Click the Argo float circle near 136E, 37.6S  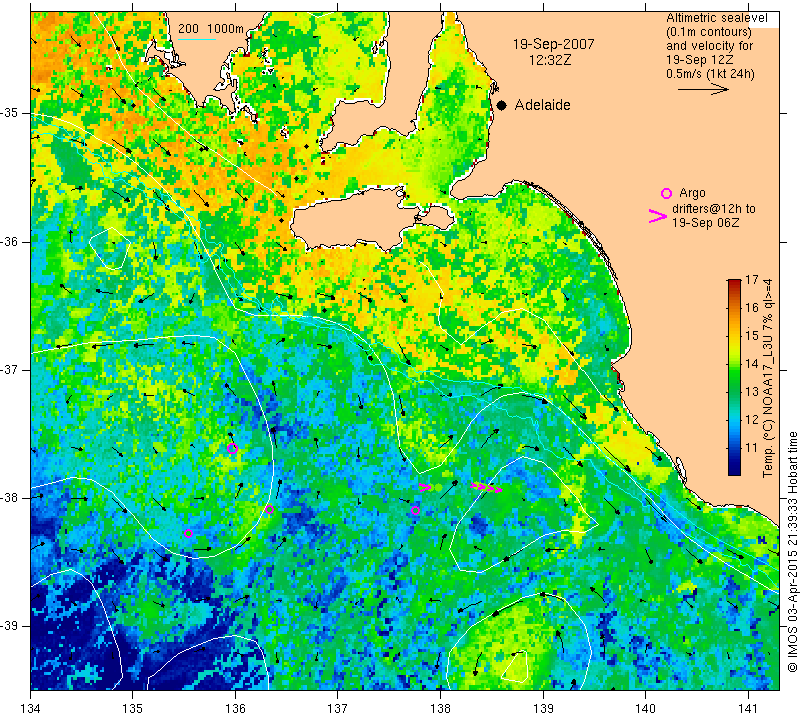coord(232,449)
